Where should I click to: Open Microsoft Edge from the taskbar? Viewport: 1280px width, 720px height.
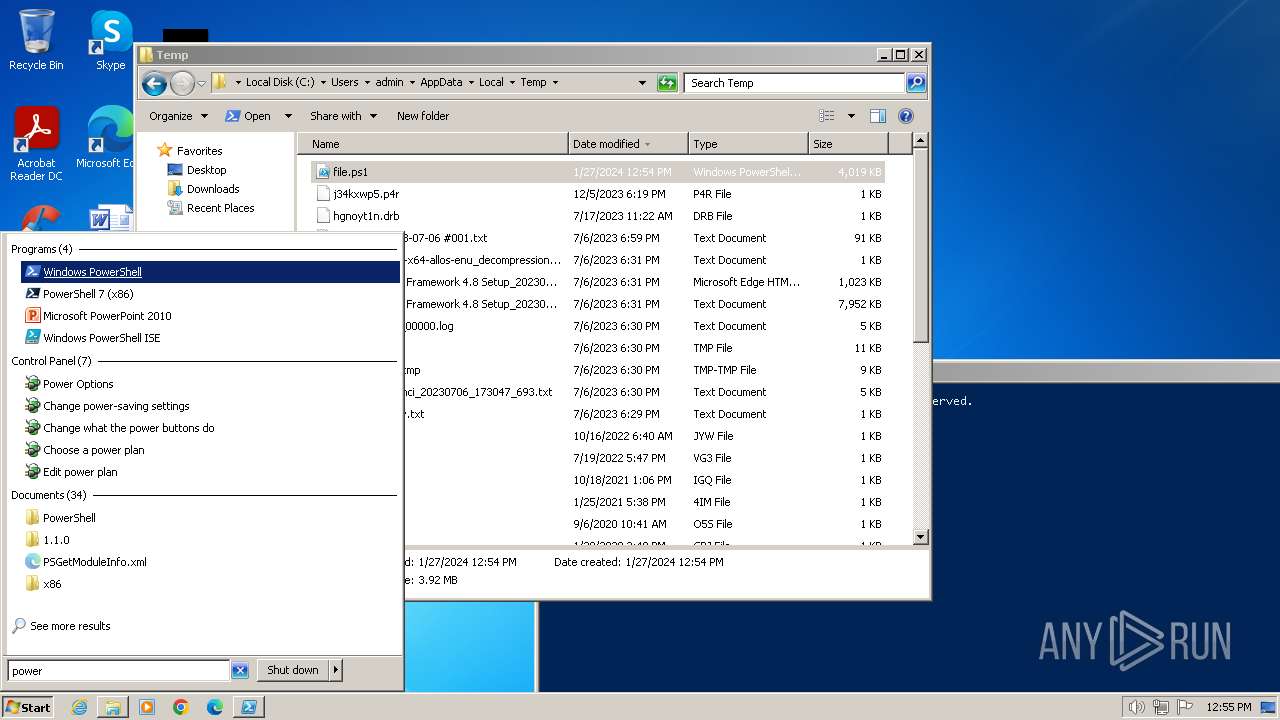pyautogui.click(x=215, y=707)
